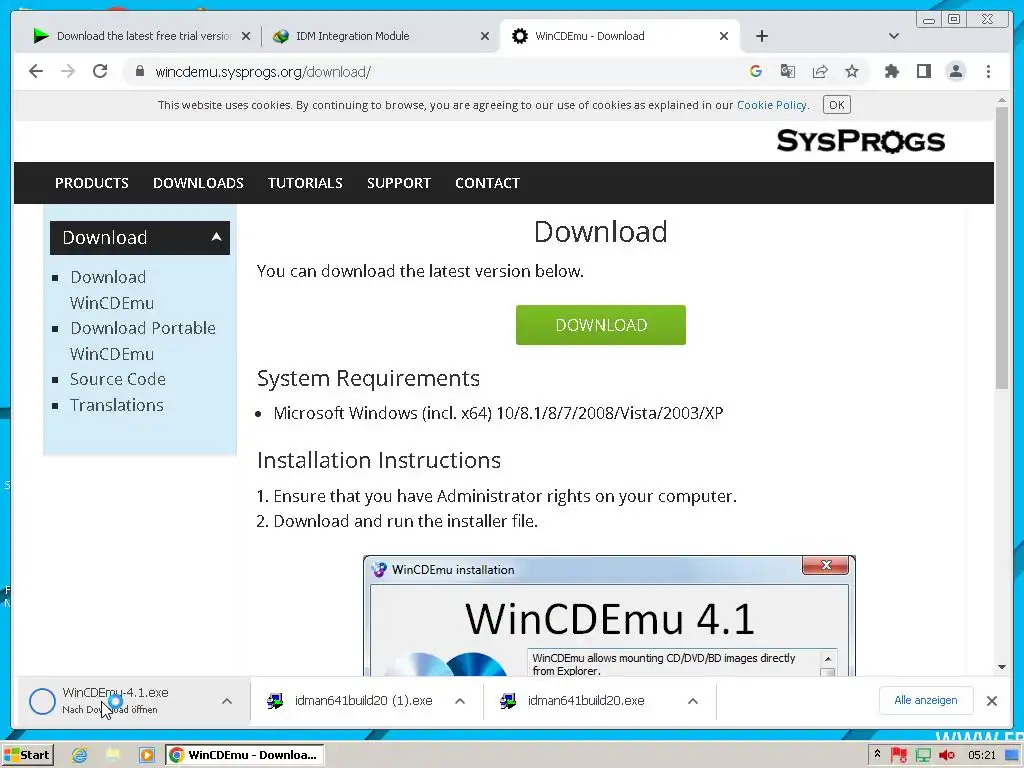The image size is (1024, 768).
Task: Click the taskbar clock 05:21
Action: point(982,755)
